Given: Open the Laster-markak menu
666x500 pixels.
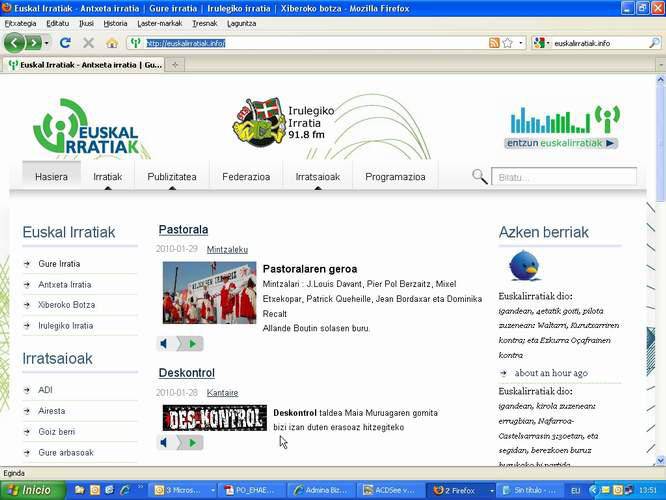Looking at the screenshot, I should pyautogui.click(x=160, y=24).
